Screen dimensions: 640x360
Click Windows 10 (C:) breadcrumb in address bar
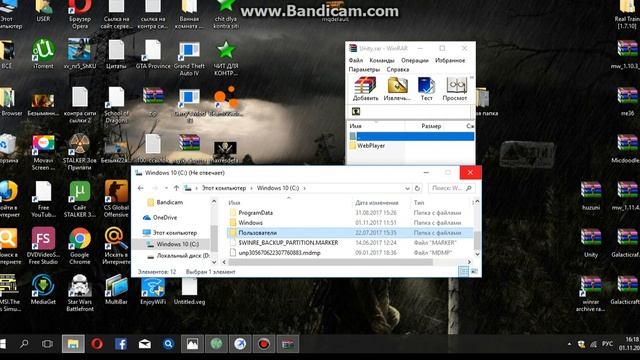pos(278,188)
